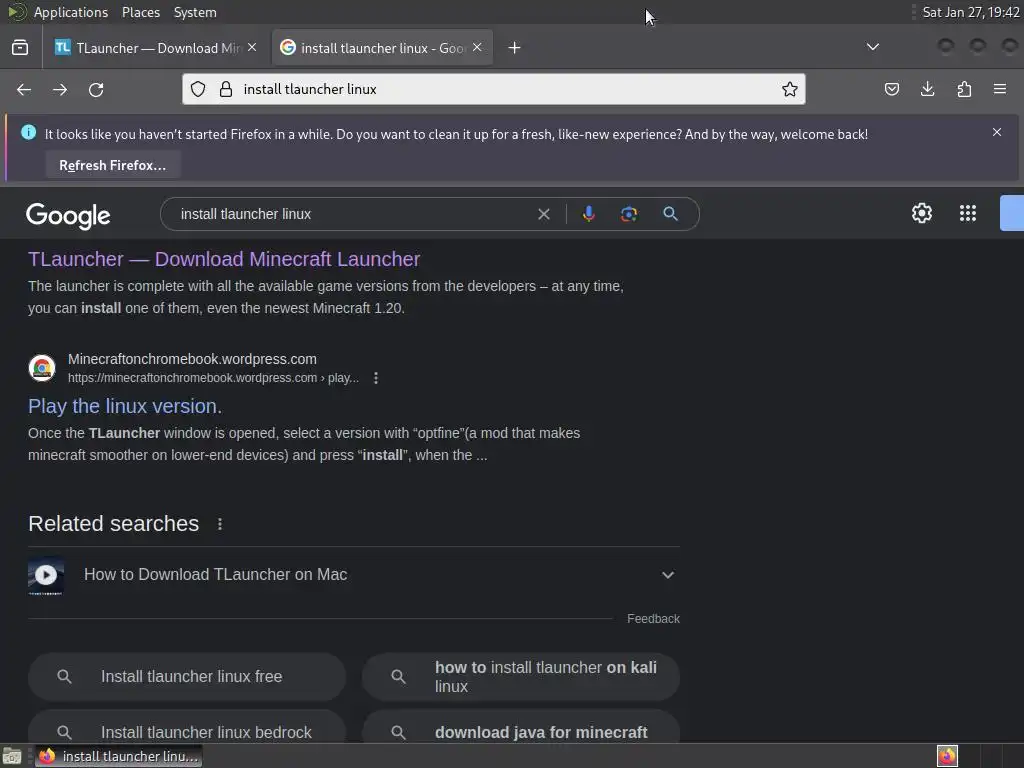
Task: Close the TLauncher tab
Action: pyautogui.click(x=252, y=48)
